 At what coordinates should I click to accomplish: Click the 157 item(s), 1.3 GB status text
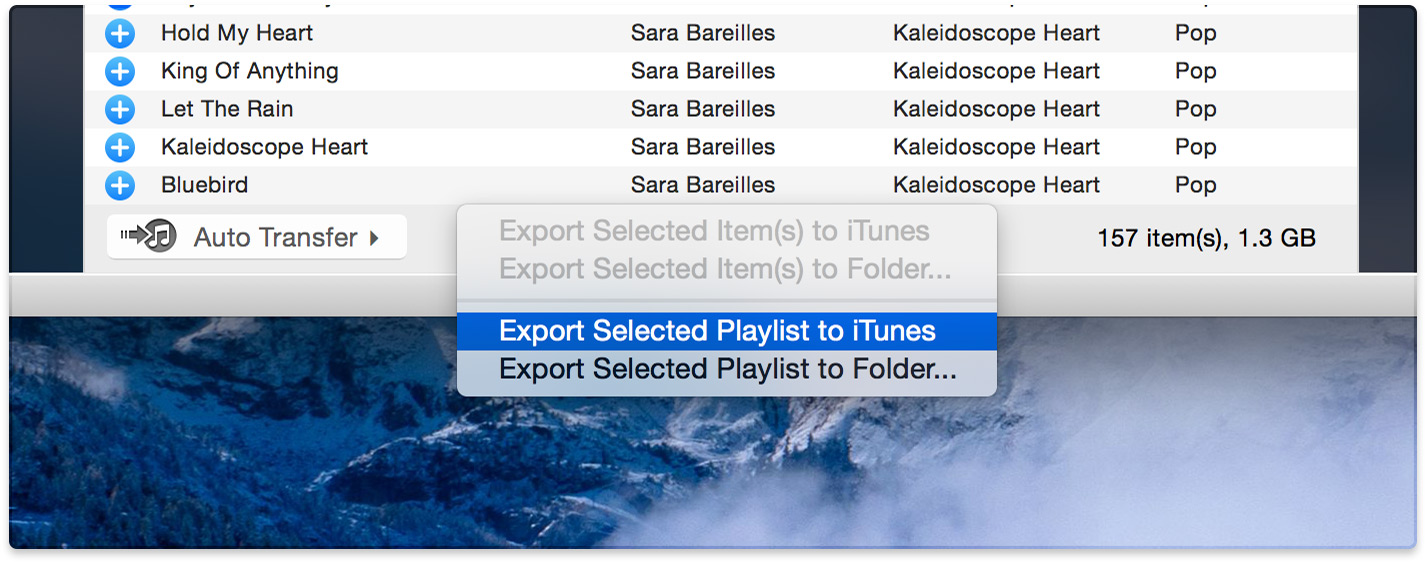point(1206,238)
